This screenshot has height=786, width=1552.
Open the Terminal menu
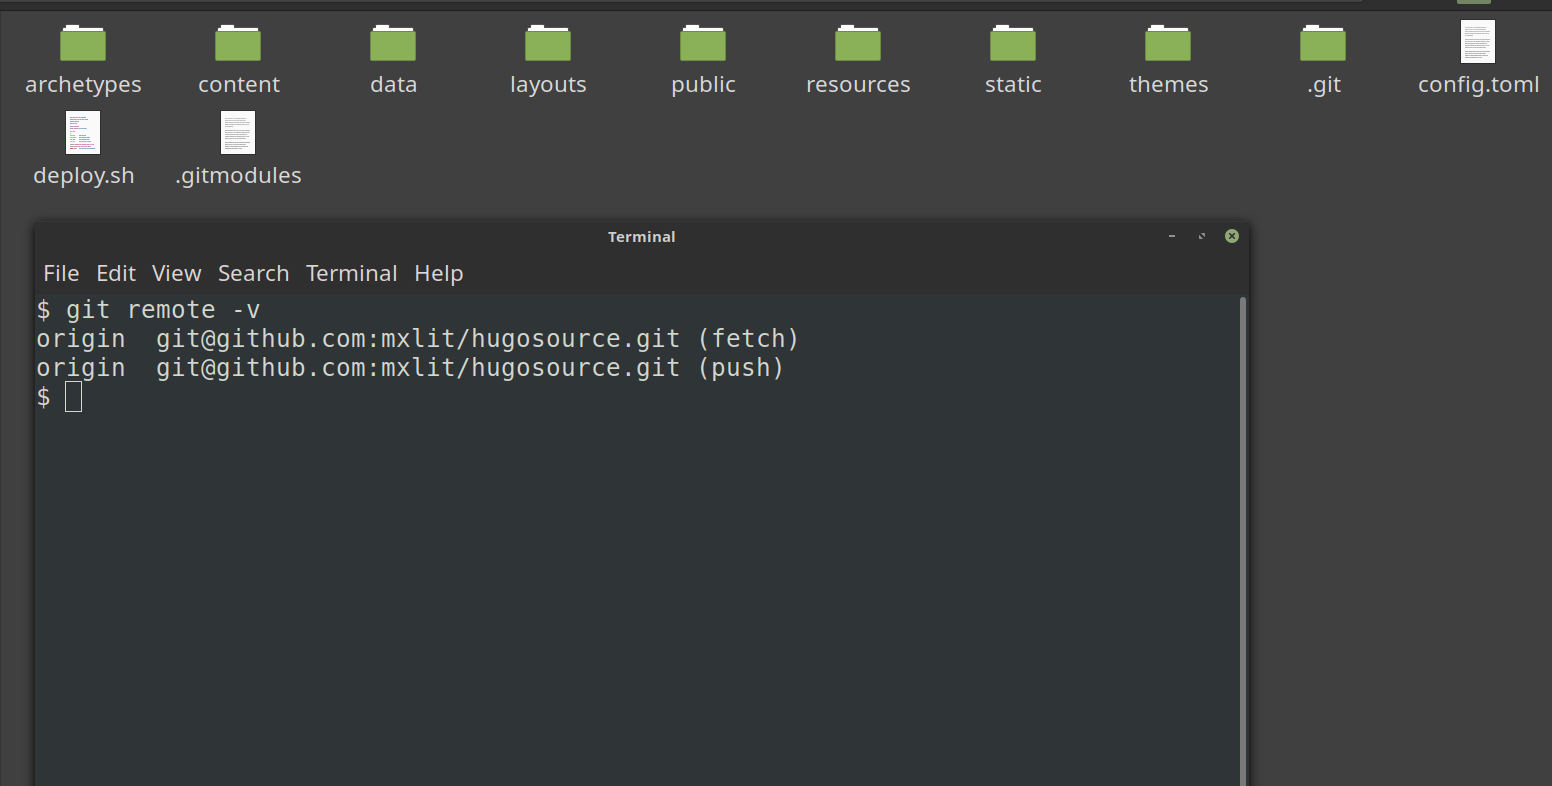pyautogui.click(x=352, y=273)
